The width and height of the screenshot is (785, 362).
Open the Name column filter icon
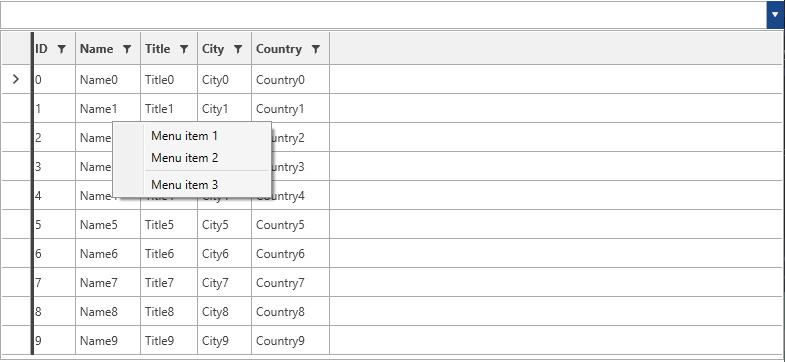tap(127, 49)
